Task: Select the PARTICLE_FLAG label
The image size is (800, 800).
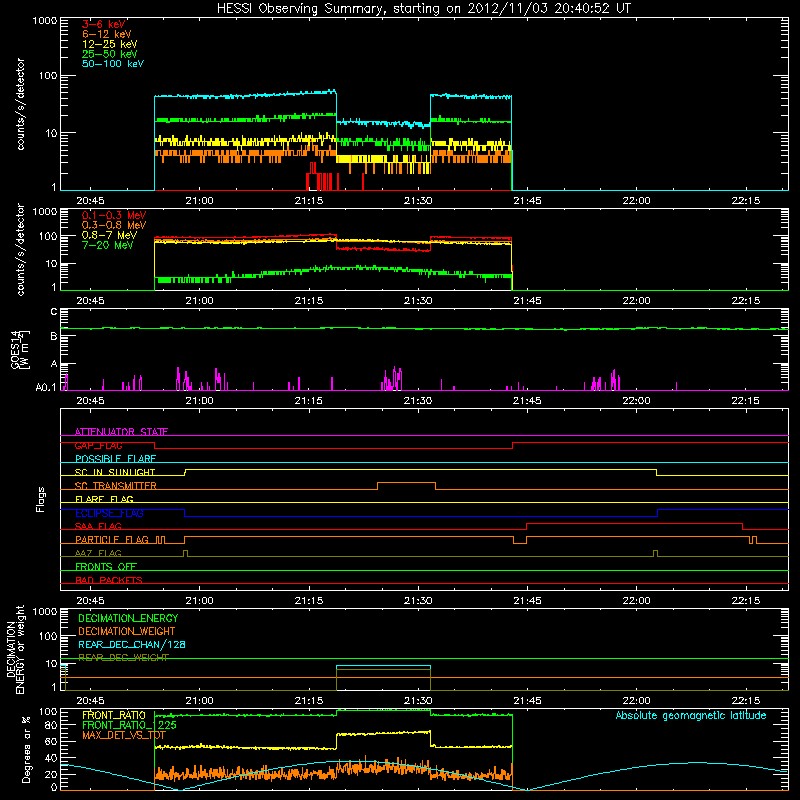Action: (x=112, y=539)
